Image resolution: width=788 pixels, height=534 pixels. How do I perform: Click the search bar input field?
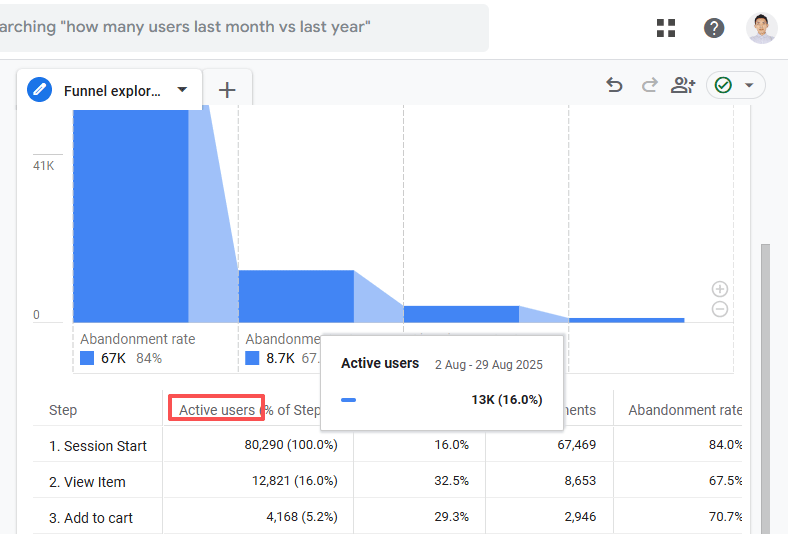coord(240,27)
